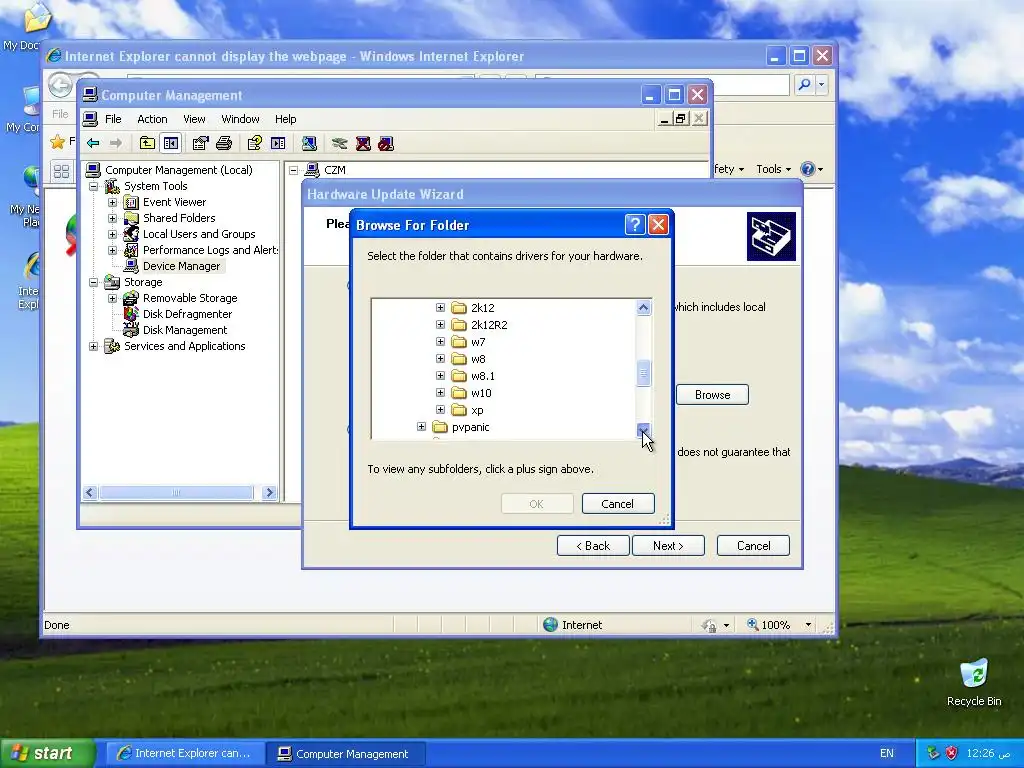Image resolution: width=1024 pixels, height=768 pixels.
Task: Click the Disk Defragmenter icon
Action: [x=131, y=314]
